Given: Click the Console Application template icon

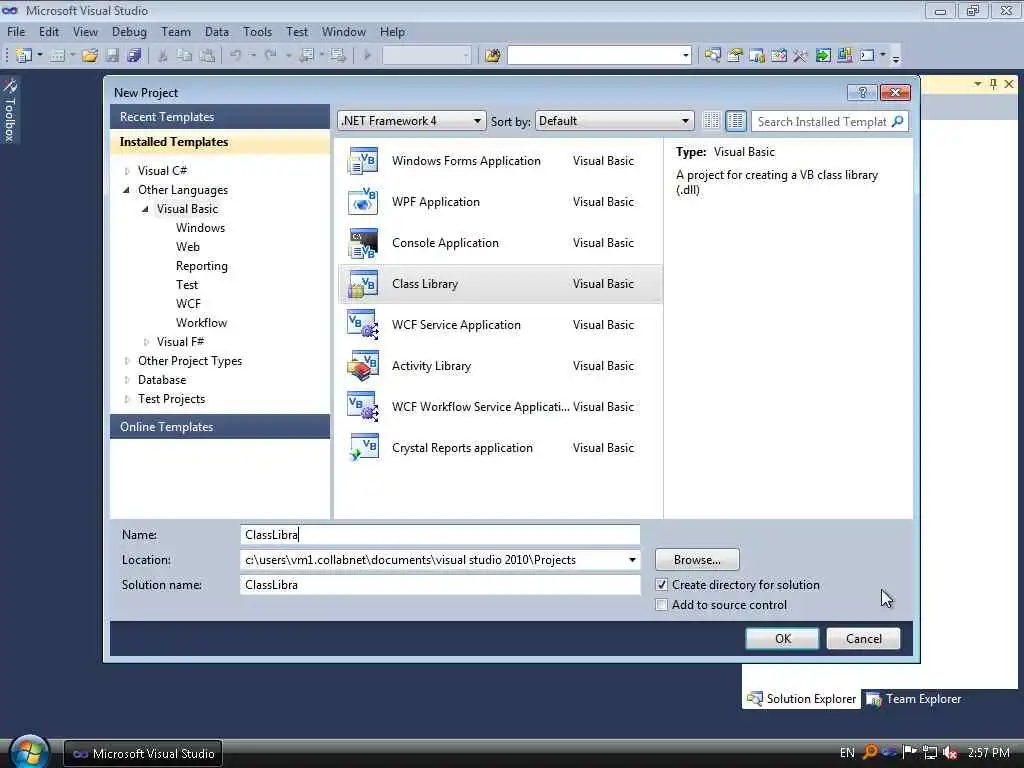Looking at the screenshot, I should 363,243.
